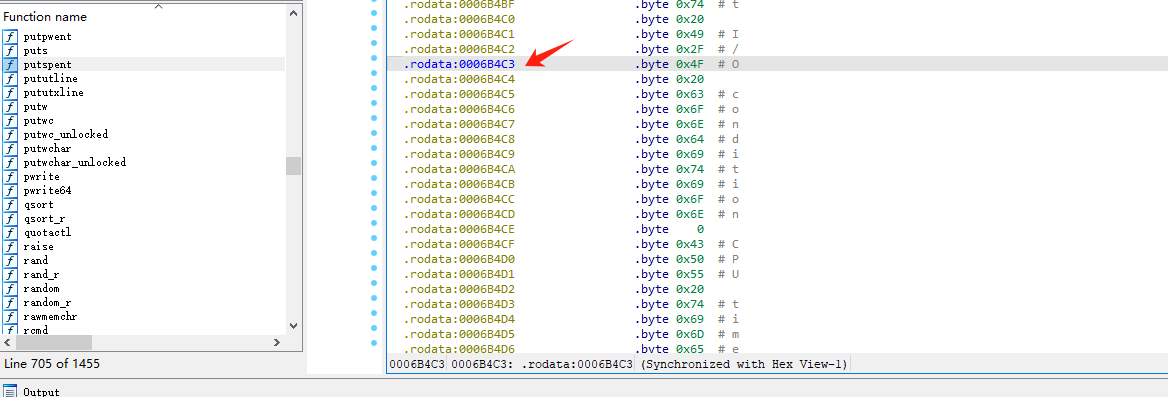Viewport: 1168px width, 397px height.
Task: Click the 0006B4C3 offset in status bar
Action: pyautogui.click(x=417, y=364)
